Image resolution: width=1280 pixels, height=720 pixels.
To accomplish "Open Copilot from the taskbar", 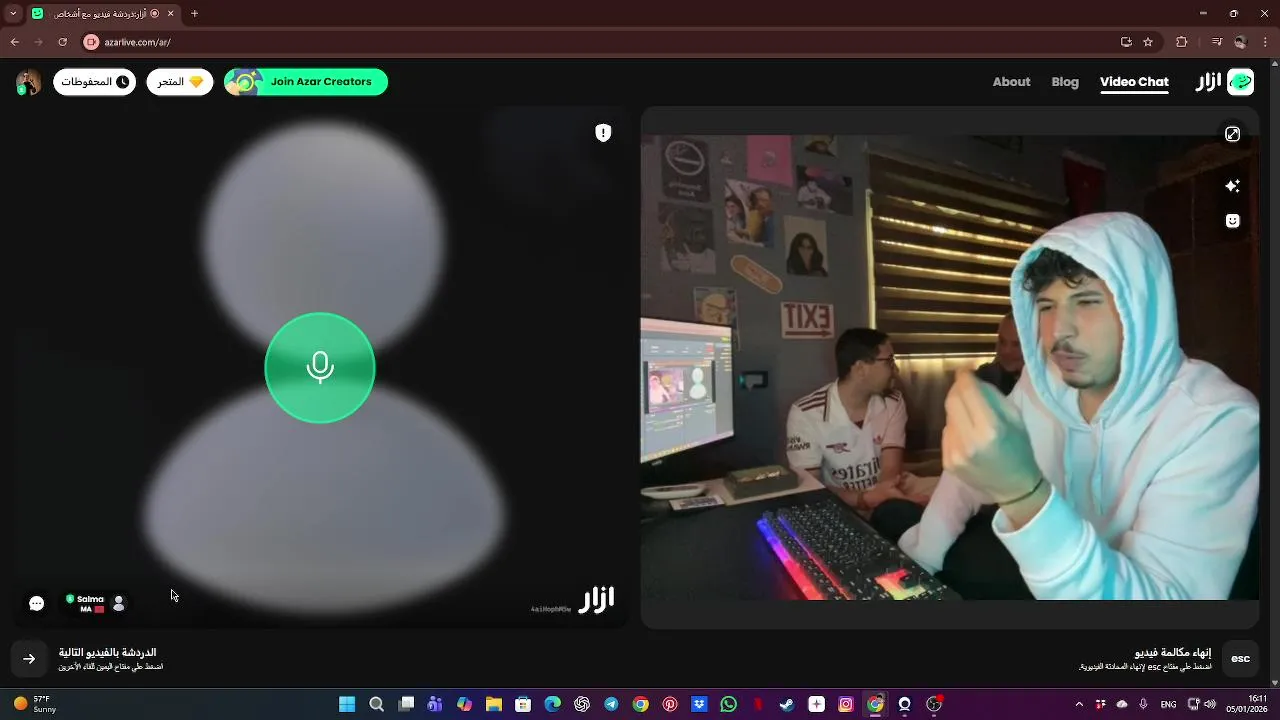I will coord(464,704).
